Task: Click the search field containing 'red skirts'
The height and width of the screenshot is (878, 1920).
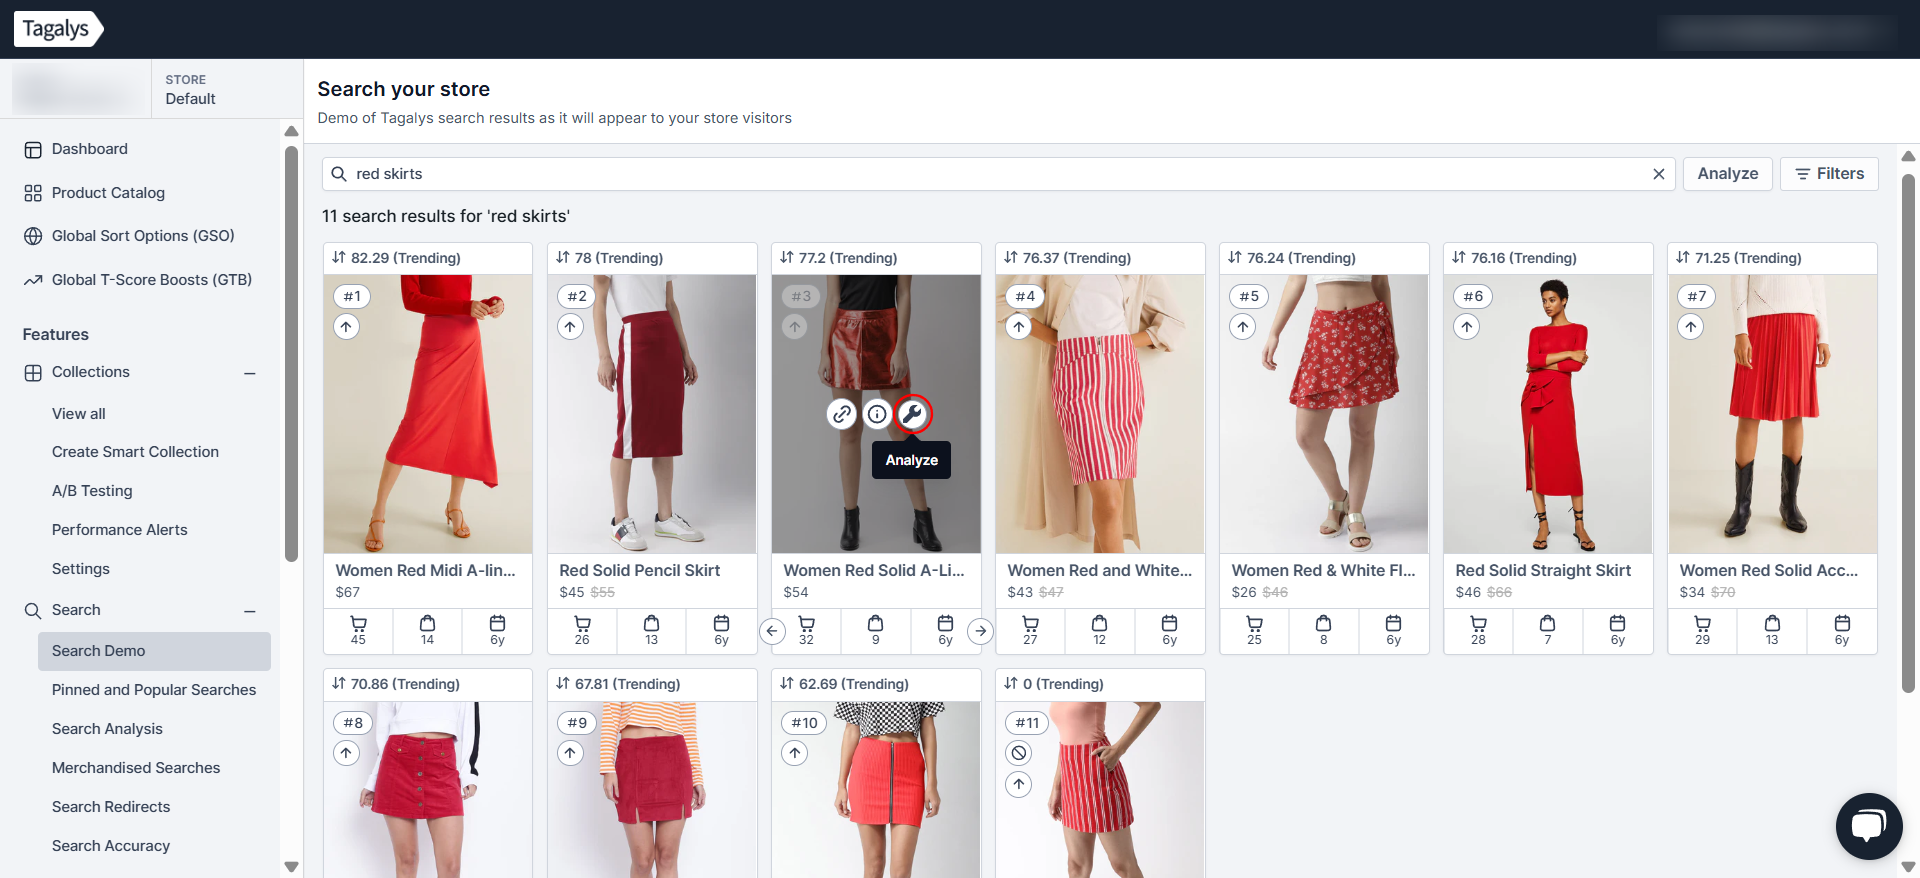Action: 998,174
